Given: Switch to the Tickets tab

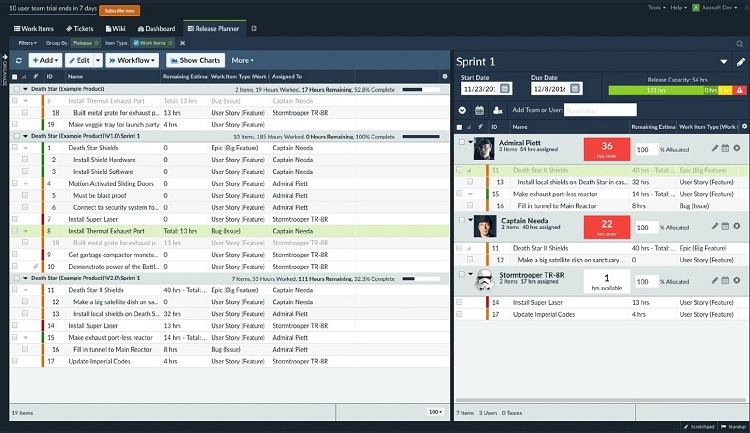Looking at the screenshot, I should tap(79, 29).
